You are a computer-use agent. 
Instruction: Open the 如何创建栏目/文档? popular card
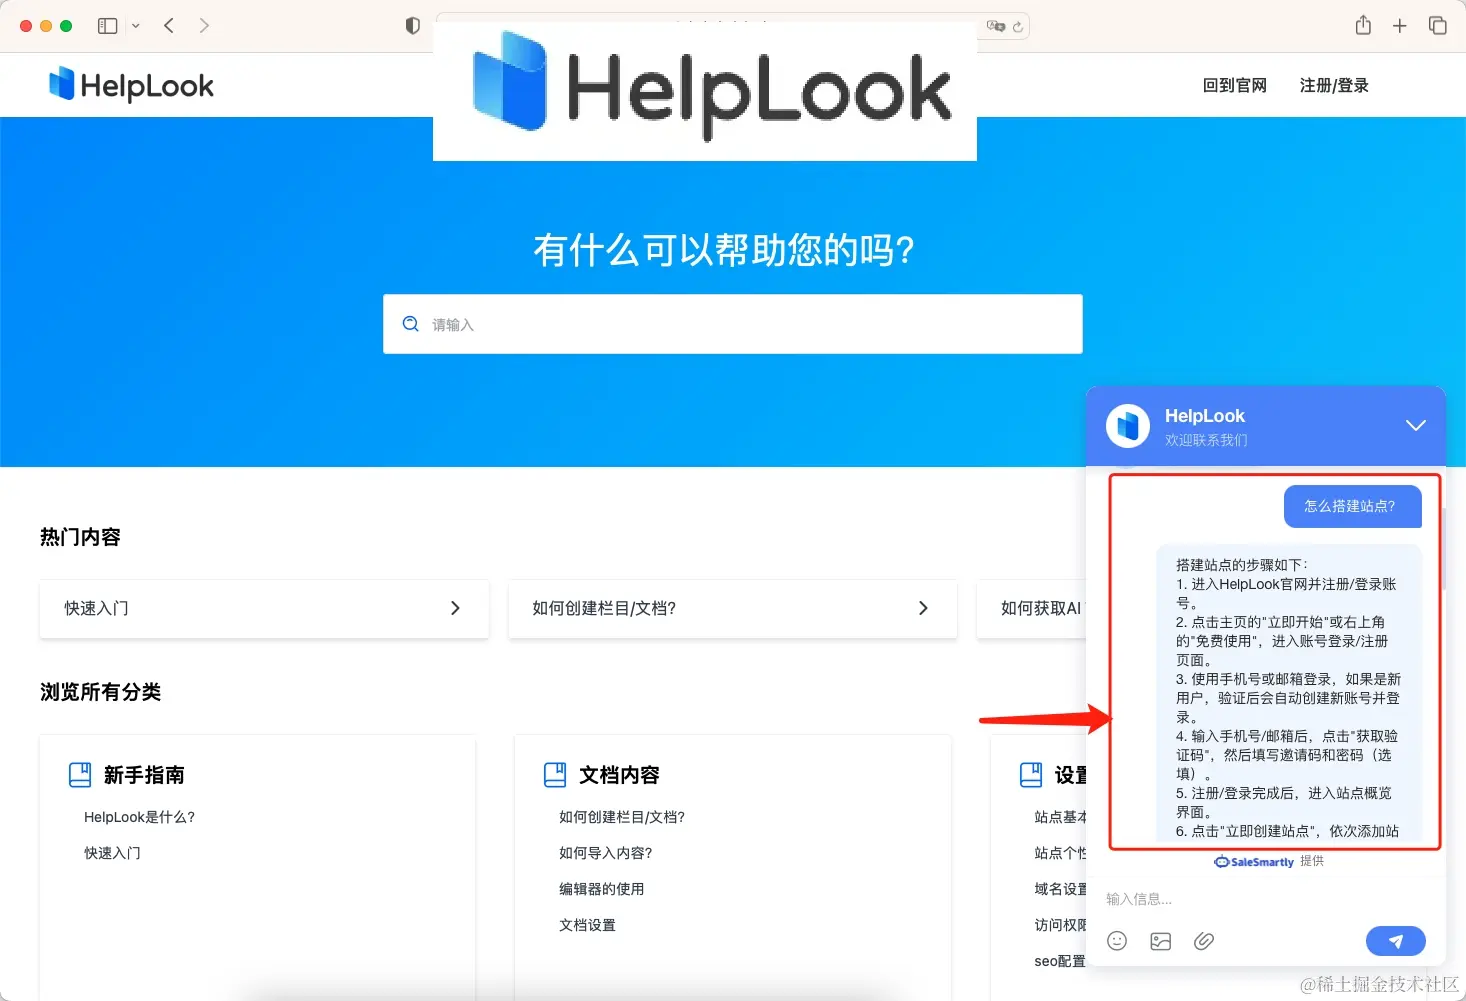tap(733, 608)
